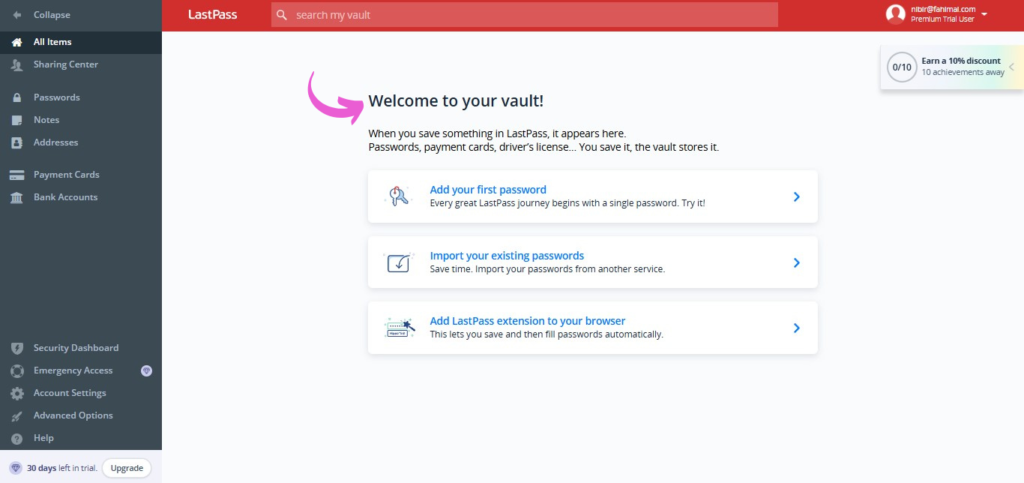This screenshot has height=483, width=1024.
Task: Click the Notes page icon
Action: click(x=17, y=120)
